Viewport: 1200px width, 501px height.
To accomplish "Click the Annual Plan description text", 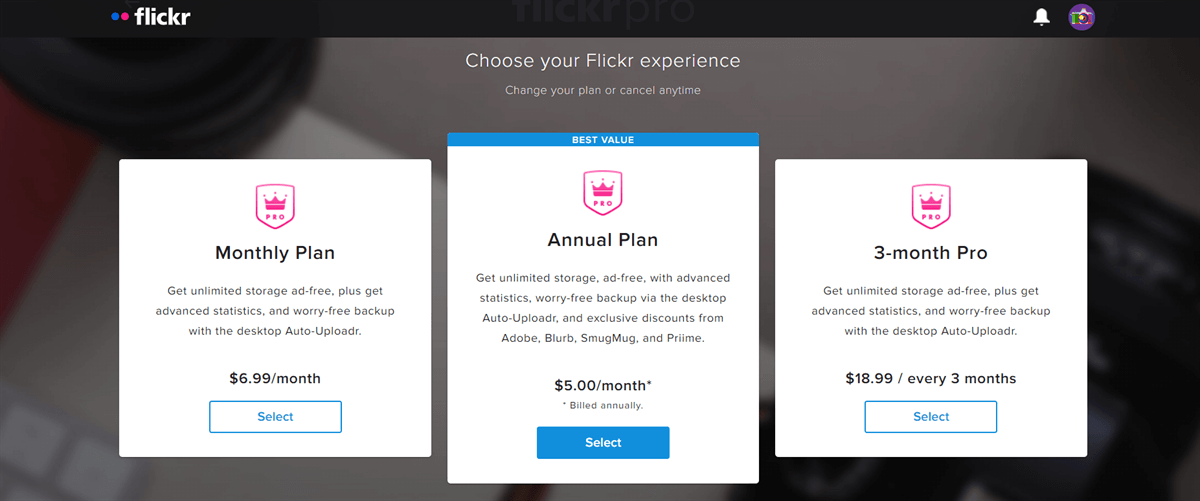I will pyautogui.click(x=603, y=307).
